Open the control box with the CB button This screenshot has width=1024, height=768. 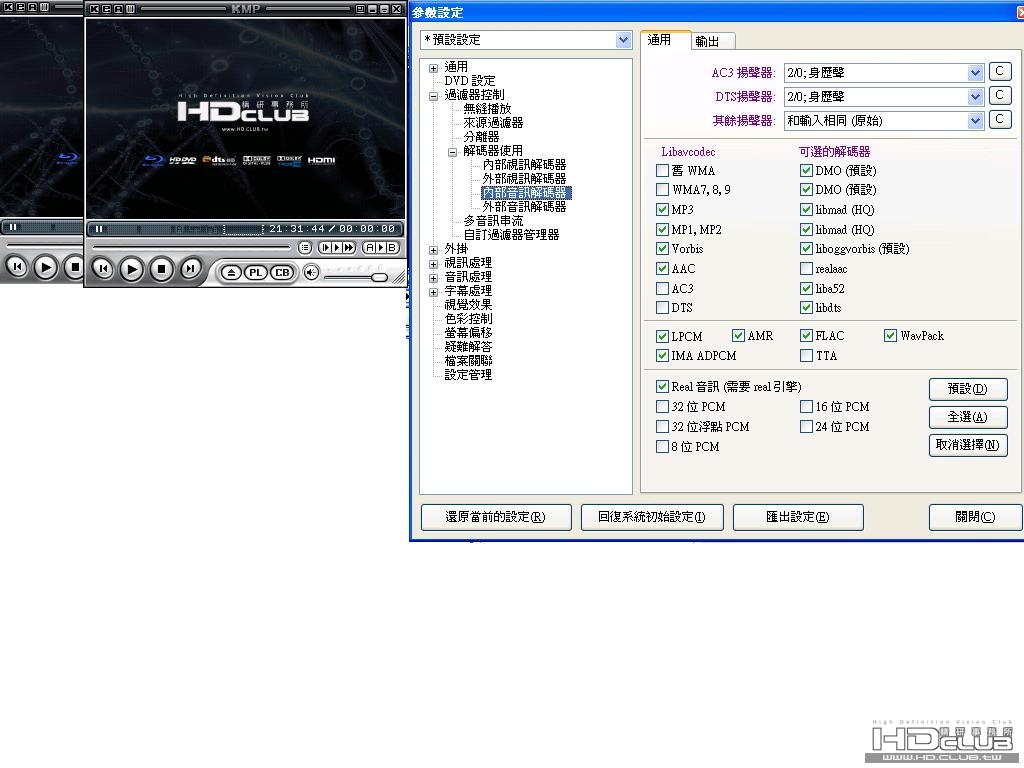click(282, 272)
